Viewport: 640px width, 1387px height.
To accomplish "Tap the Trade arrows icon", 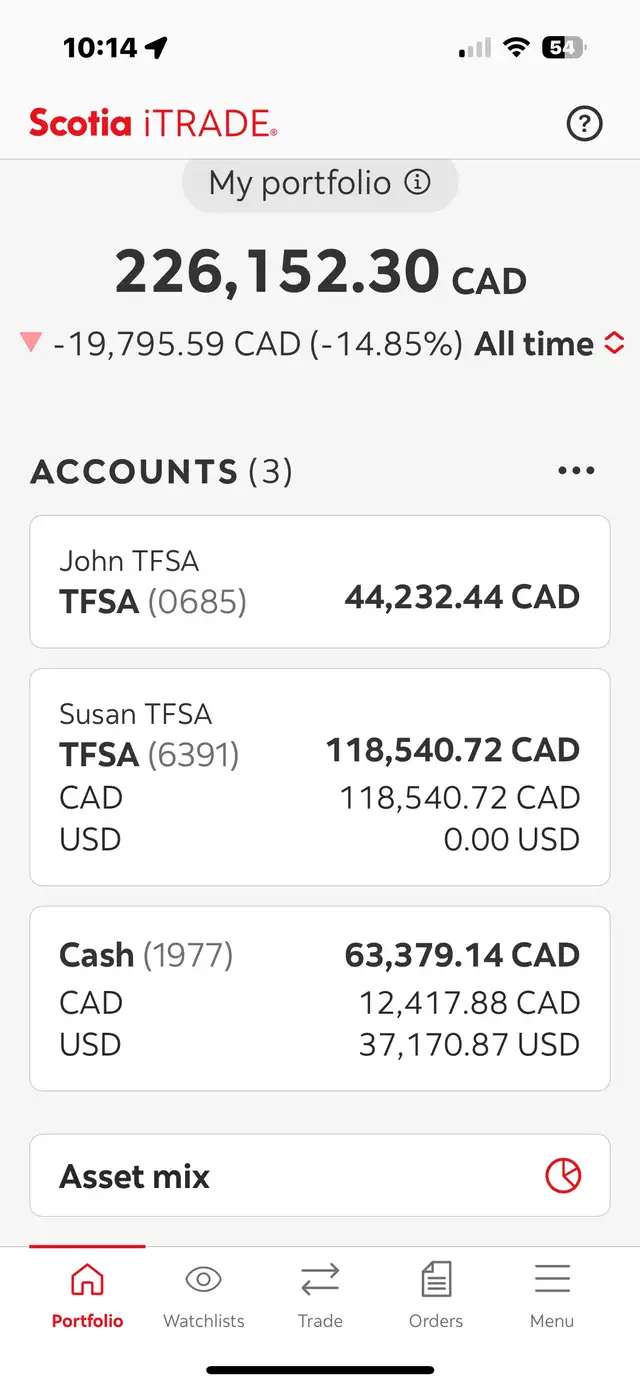I will [x=320, y=1279].
